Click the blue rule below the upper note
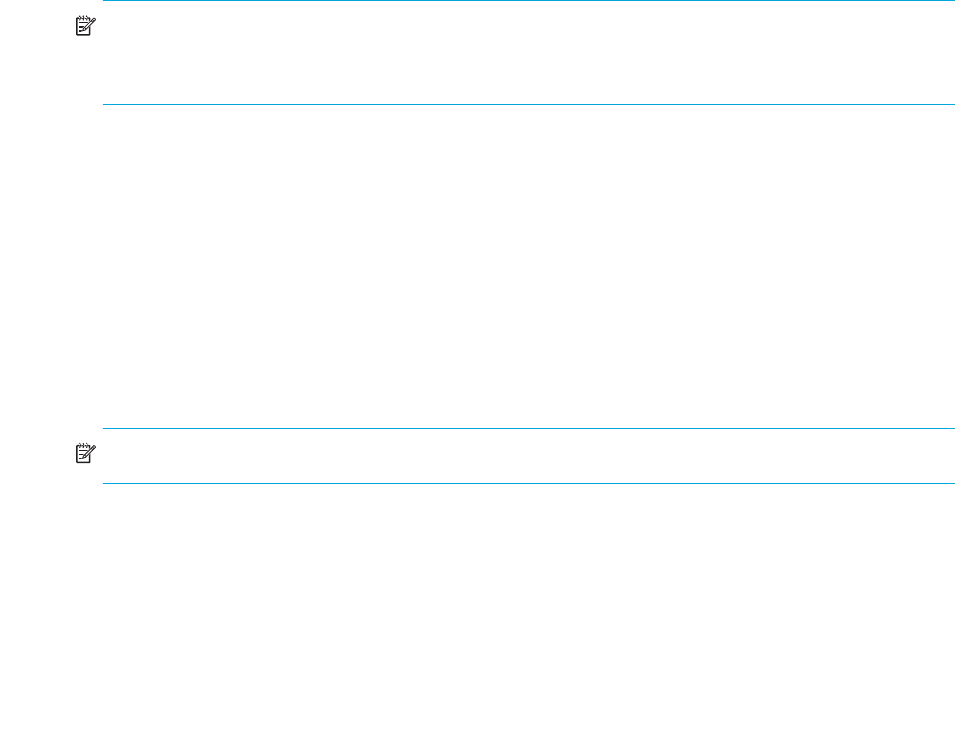The width and height of the screenshot is (955, 753). click(529, 104)
